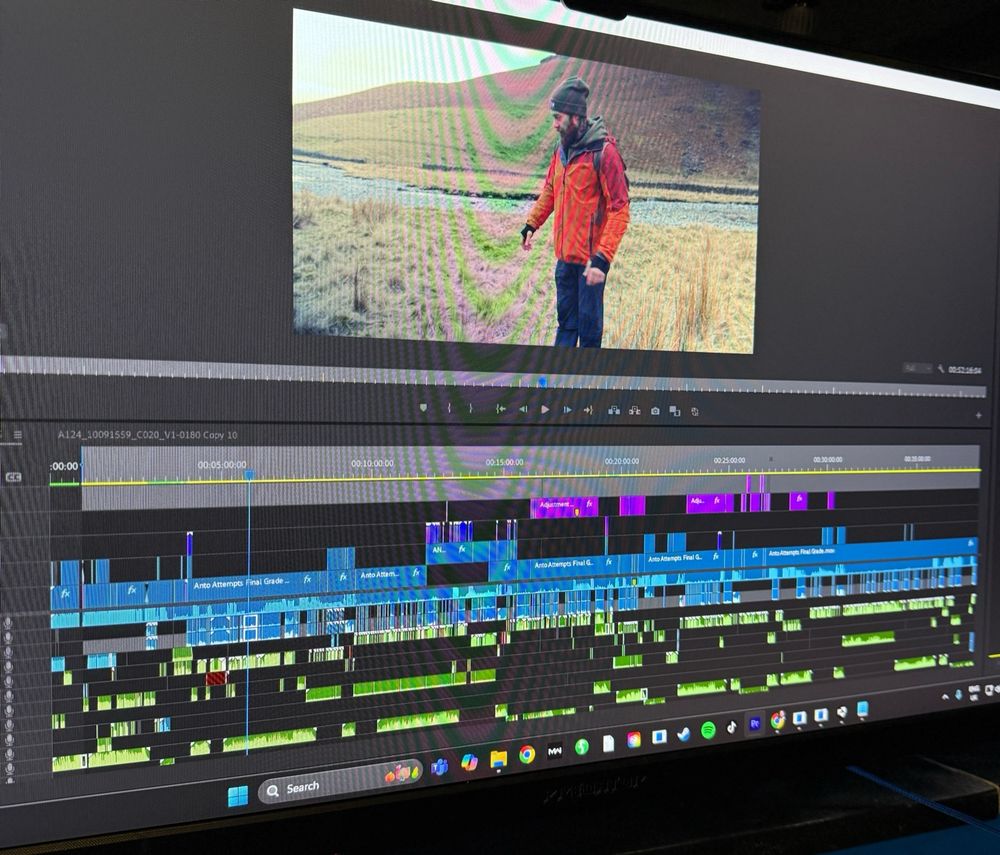This screenshot has height=855, width=1000.
Task: Click the Mark Out bracket button
Action: tap(471, 408)
